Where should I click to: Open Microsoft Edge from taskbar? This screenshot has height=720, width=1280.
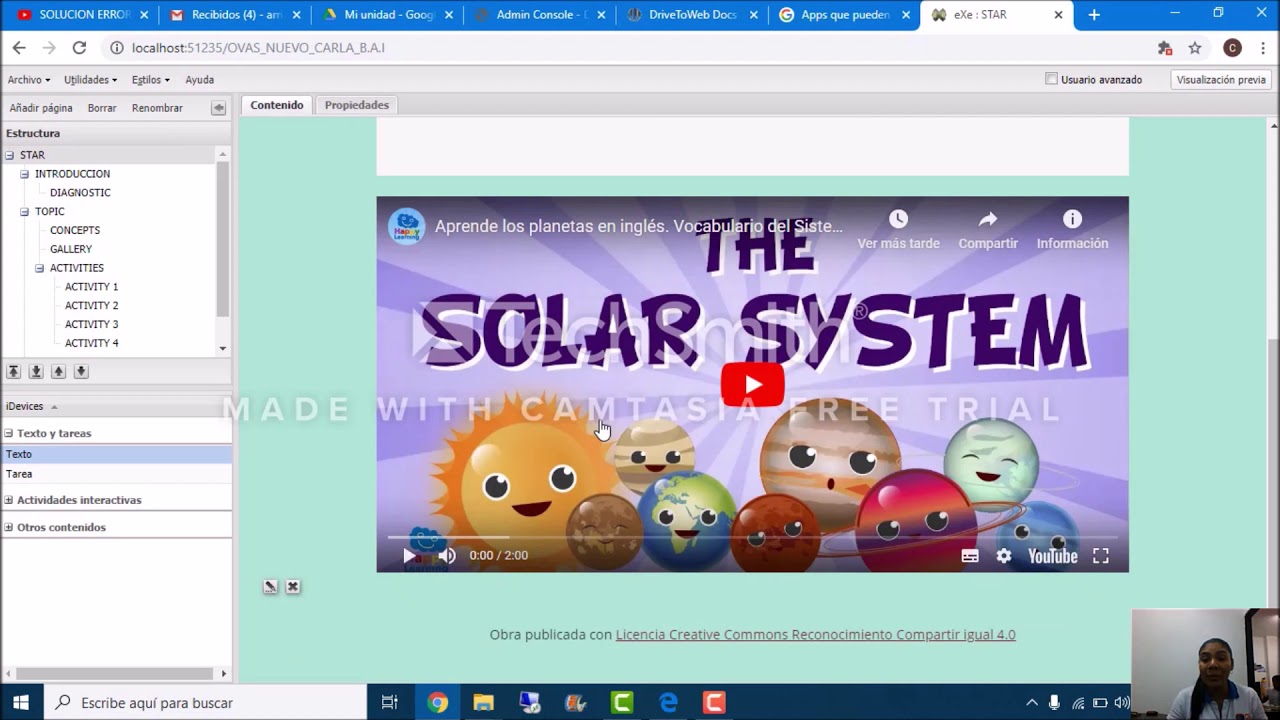[668, 703]
